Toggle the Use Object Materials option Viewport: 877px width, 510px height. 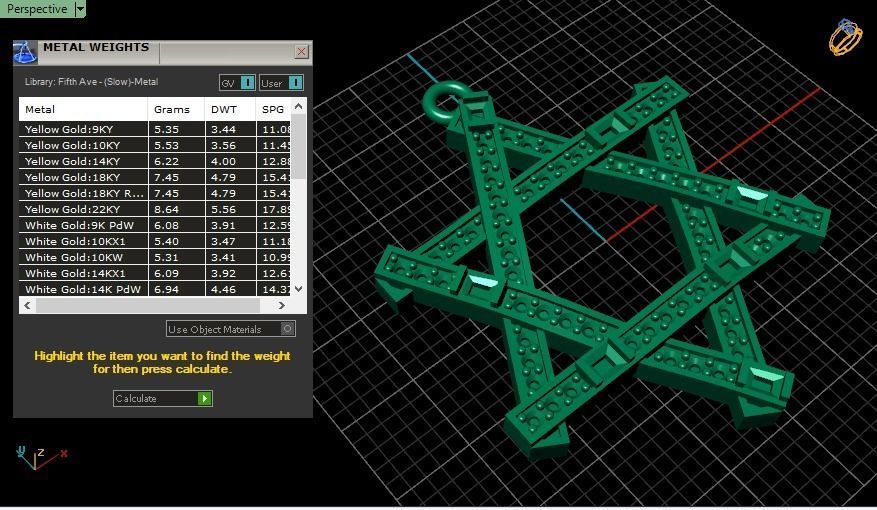tap(231, 329)
